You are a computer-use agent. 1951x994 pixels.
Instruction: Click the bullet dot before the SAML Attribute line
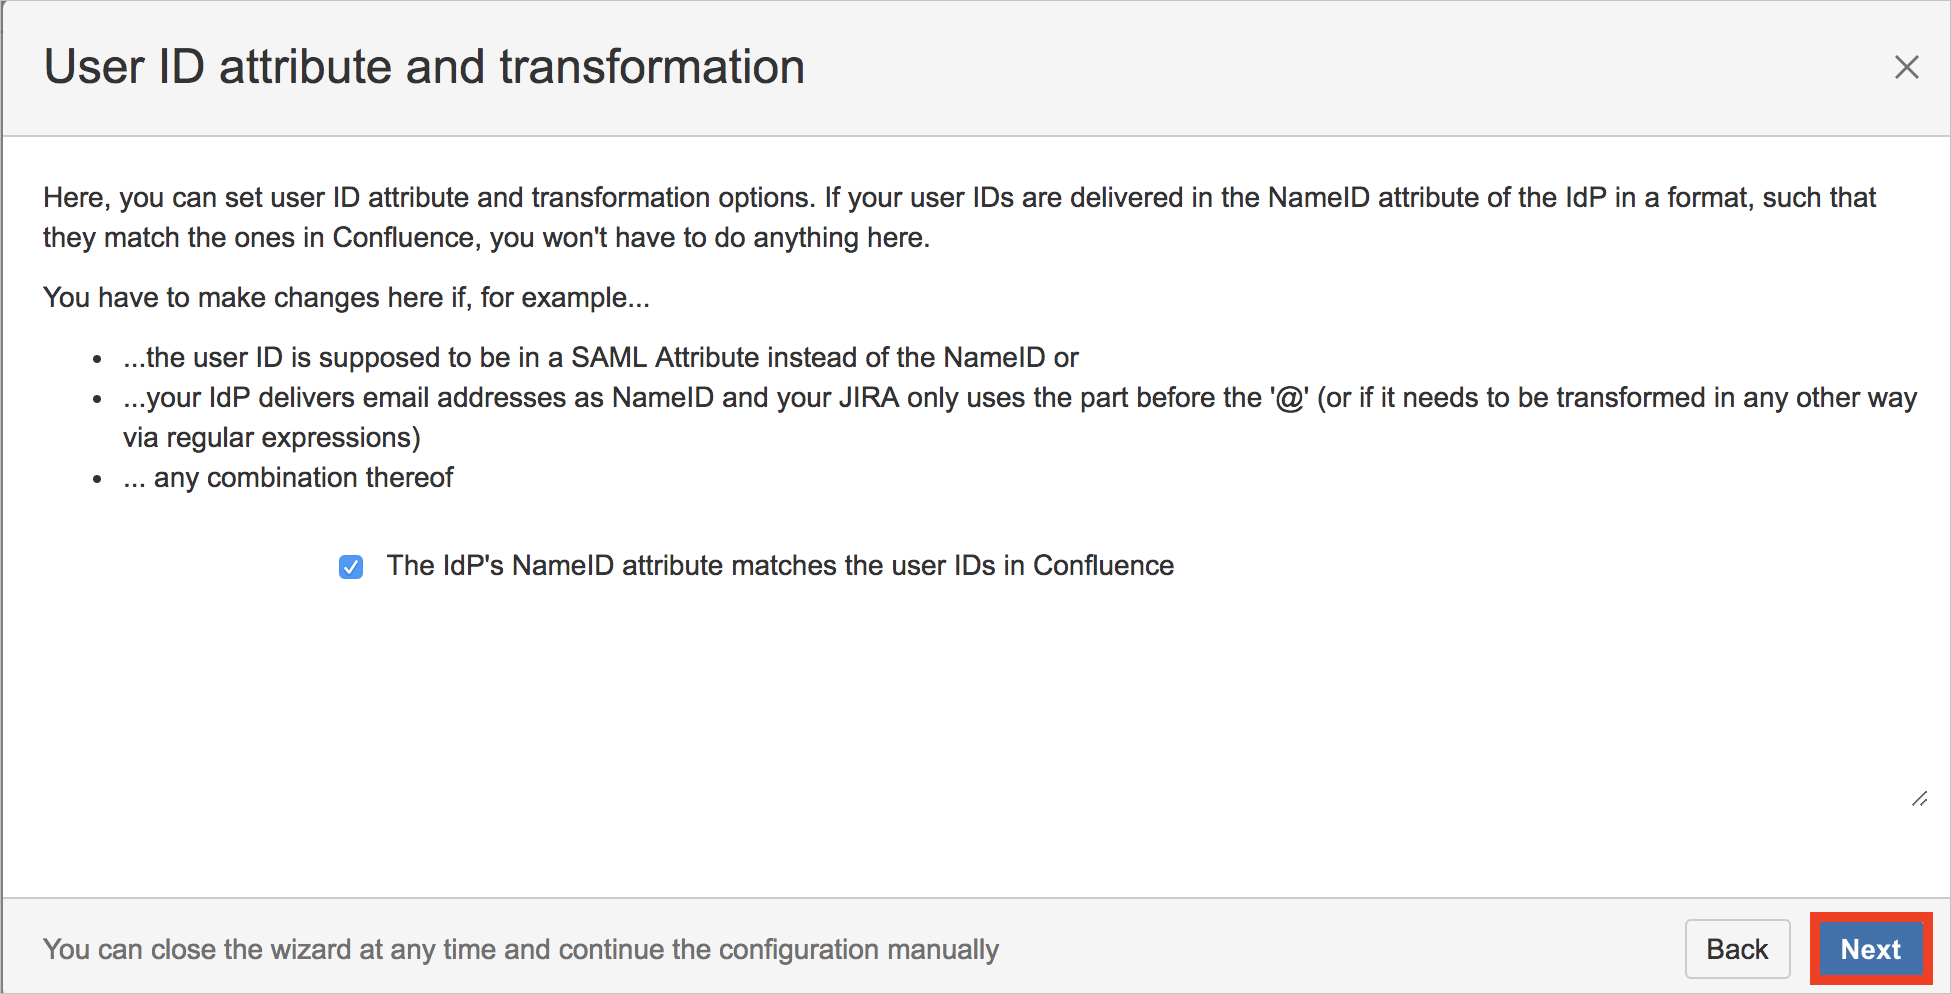tap(97, 359)
